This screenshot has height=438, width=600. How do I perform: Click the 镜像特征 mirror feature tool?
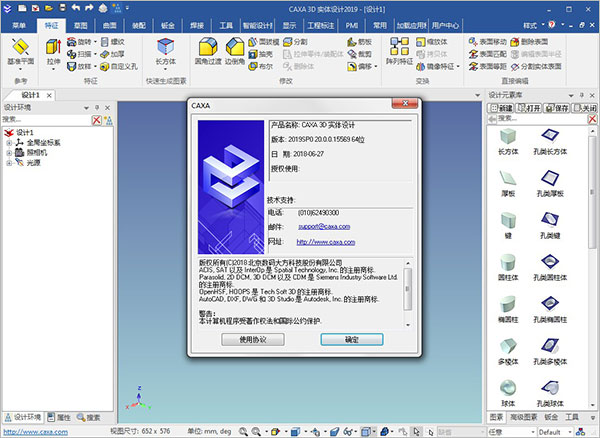coord(435,66)
